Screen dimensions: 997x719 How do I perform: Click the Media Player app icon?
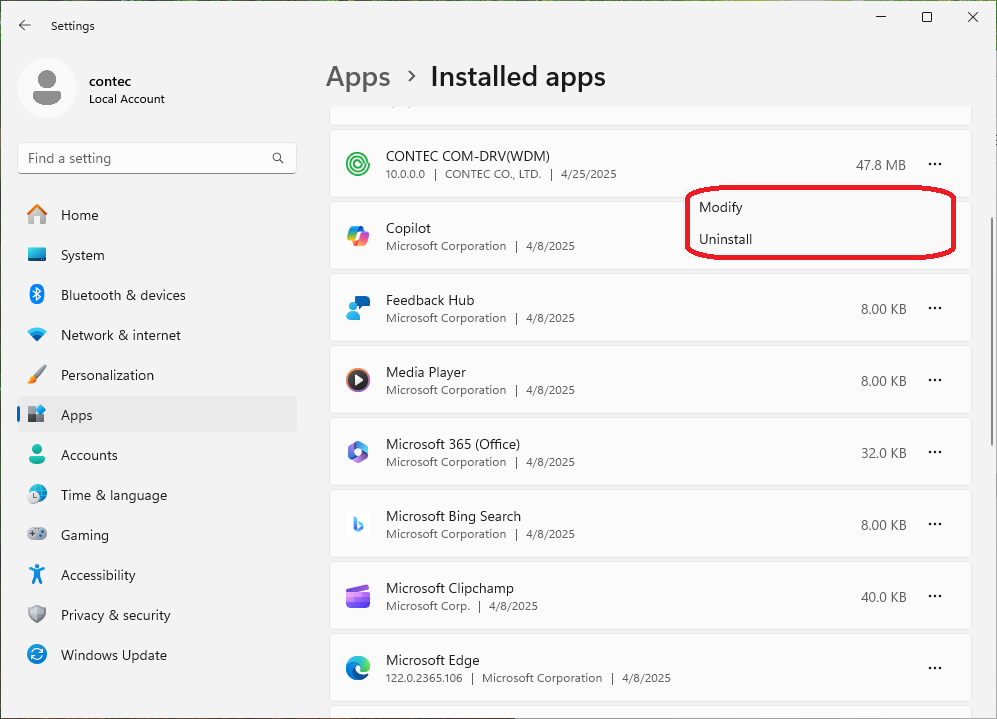coord(358,380)
